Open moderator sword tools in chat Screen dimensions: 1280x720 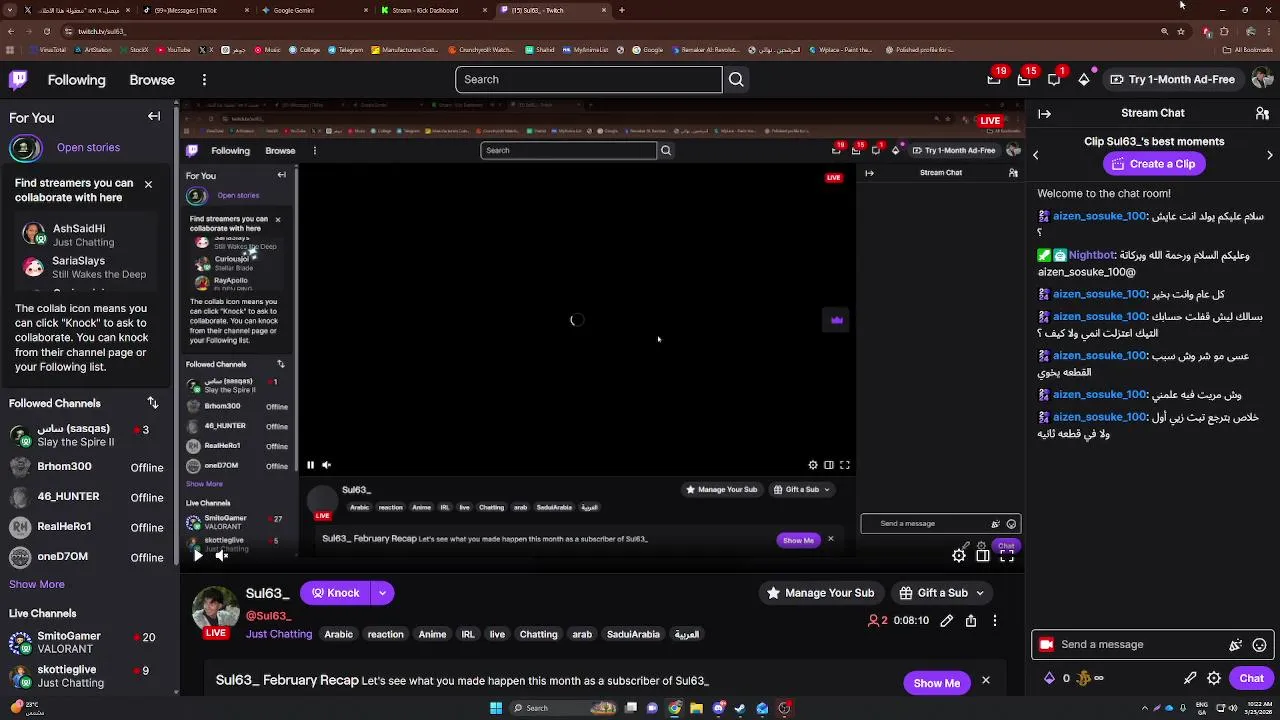[1190, 678]
